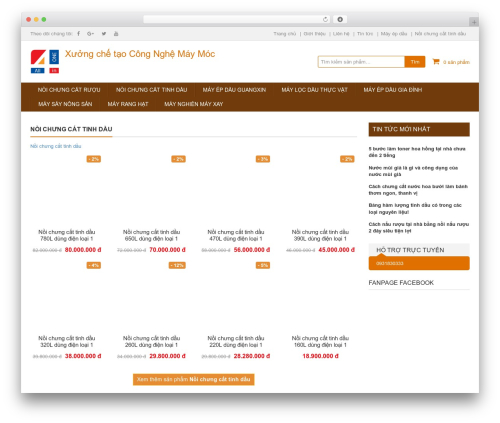Click the shopping cart icon
The width and height of the screenshot is (500, 423).
[436, 62]
